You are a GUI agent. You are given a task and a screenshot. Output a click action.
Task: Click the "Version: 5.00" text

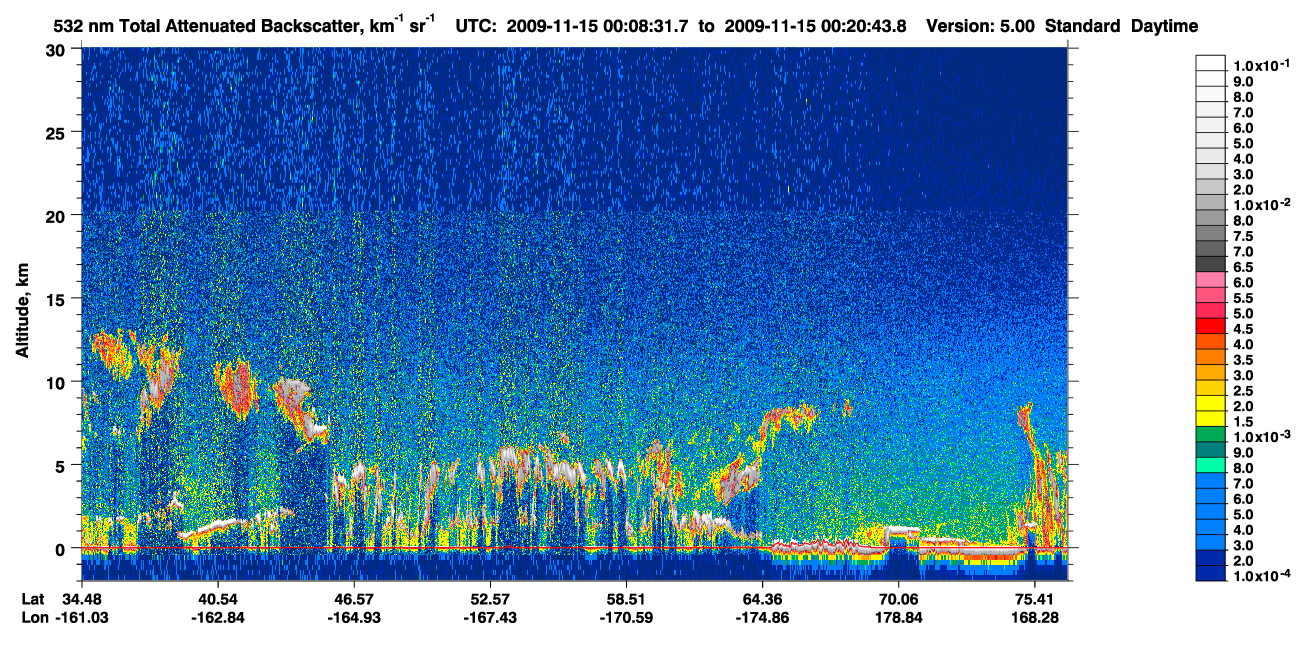982,26
